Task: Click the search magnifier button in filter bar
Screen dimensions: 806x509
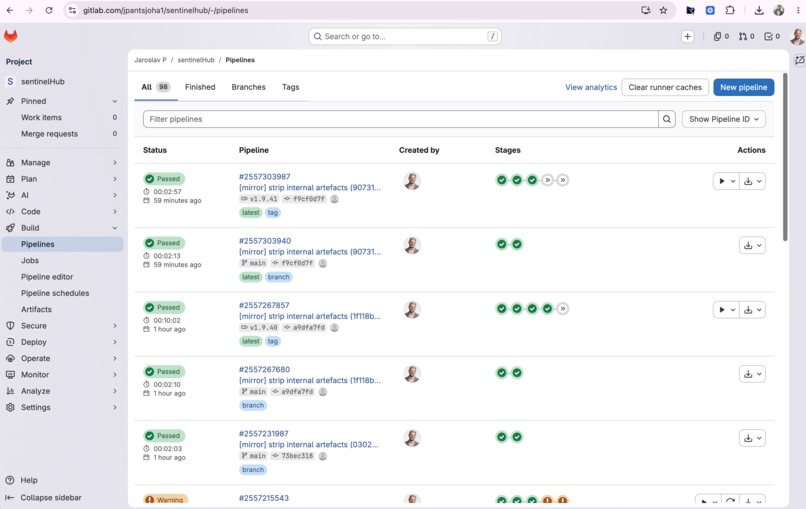Action: pyautogui.click(x=667, y=119)
